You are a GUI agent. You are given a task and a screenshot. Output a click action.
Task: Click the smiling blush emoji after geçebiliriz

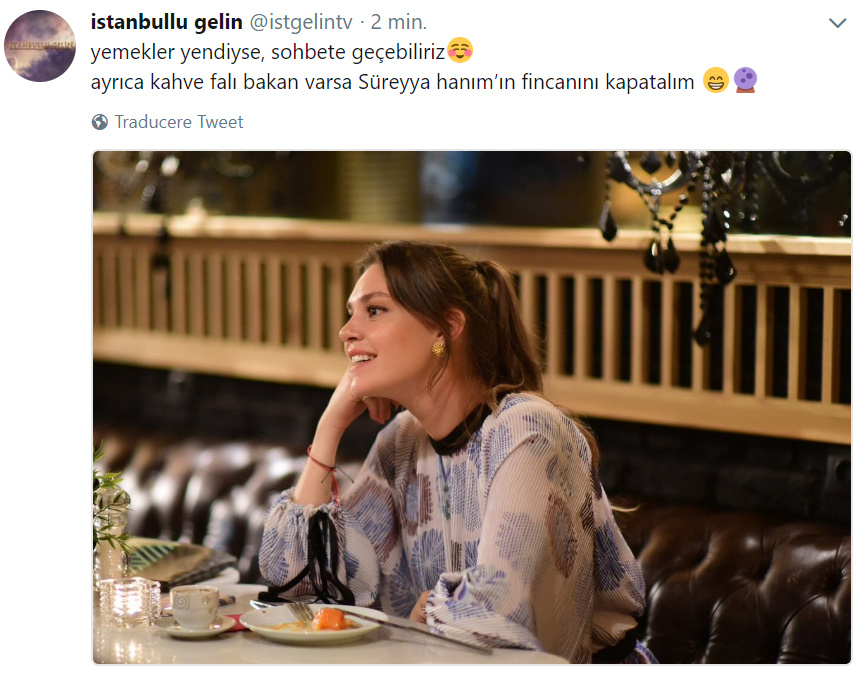pos(460,50)
